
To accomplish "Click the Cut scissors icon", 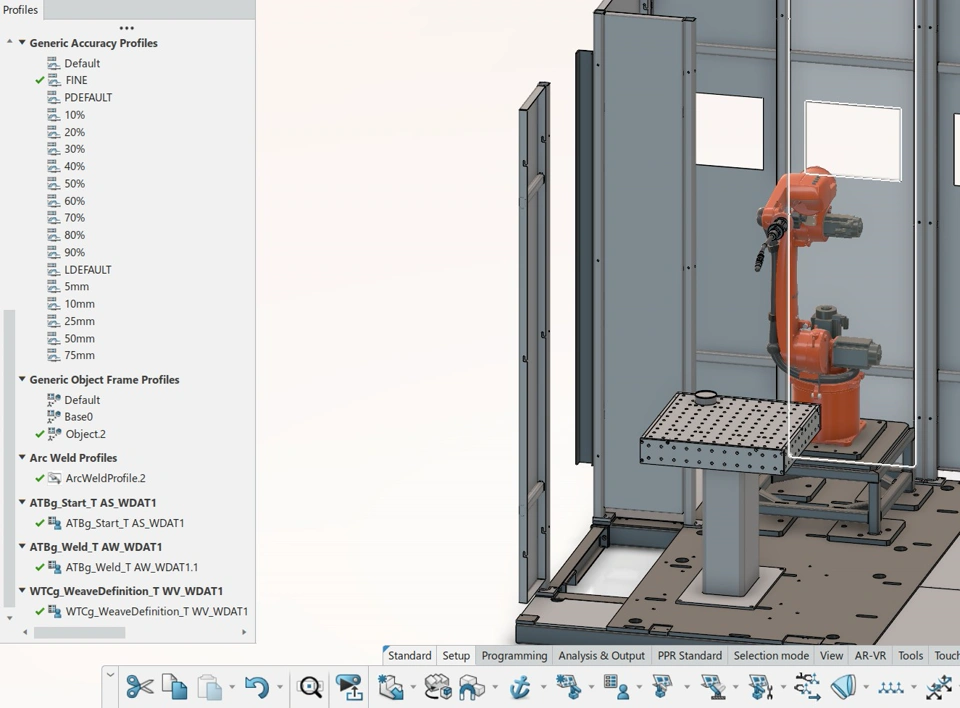I will [x=140, y=687].
